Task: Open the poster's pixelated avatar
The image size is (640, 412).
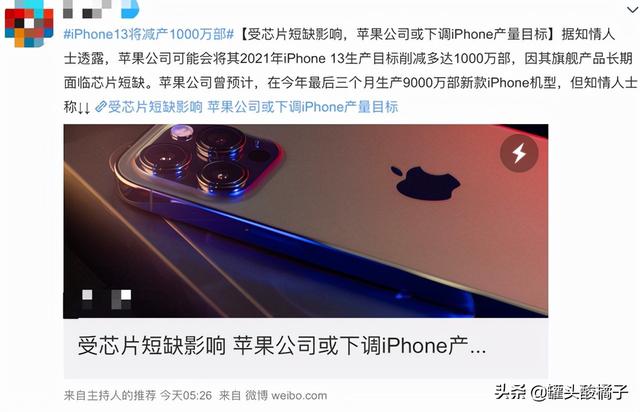Action: [x=29, y=24]
